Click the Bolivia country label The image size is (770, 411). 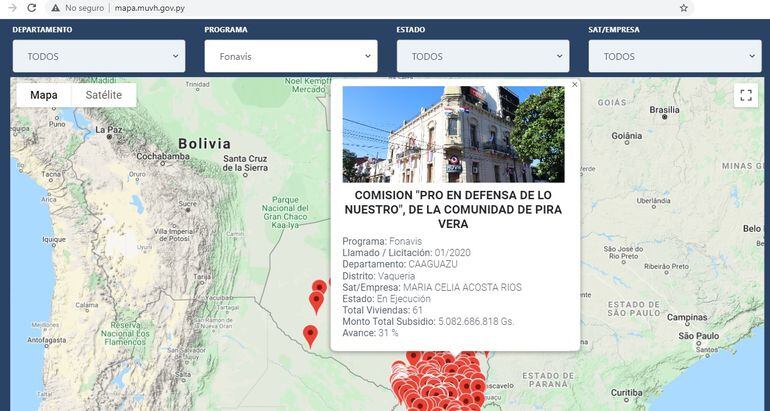click(x=204, y=143)
